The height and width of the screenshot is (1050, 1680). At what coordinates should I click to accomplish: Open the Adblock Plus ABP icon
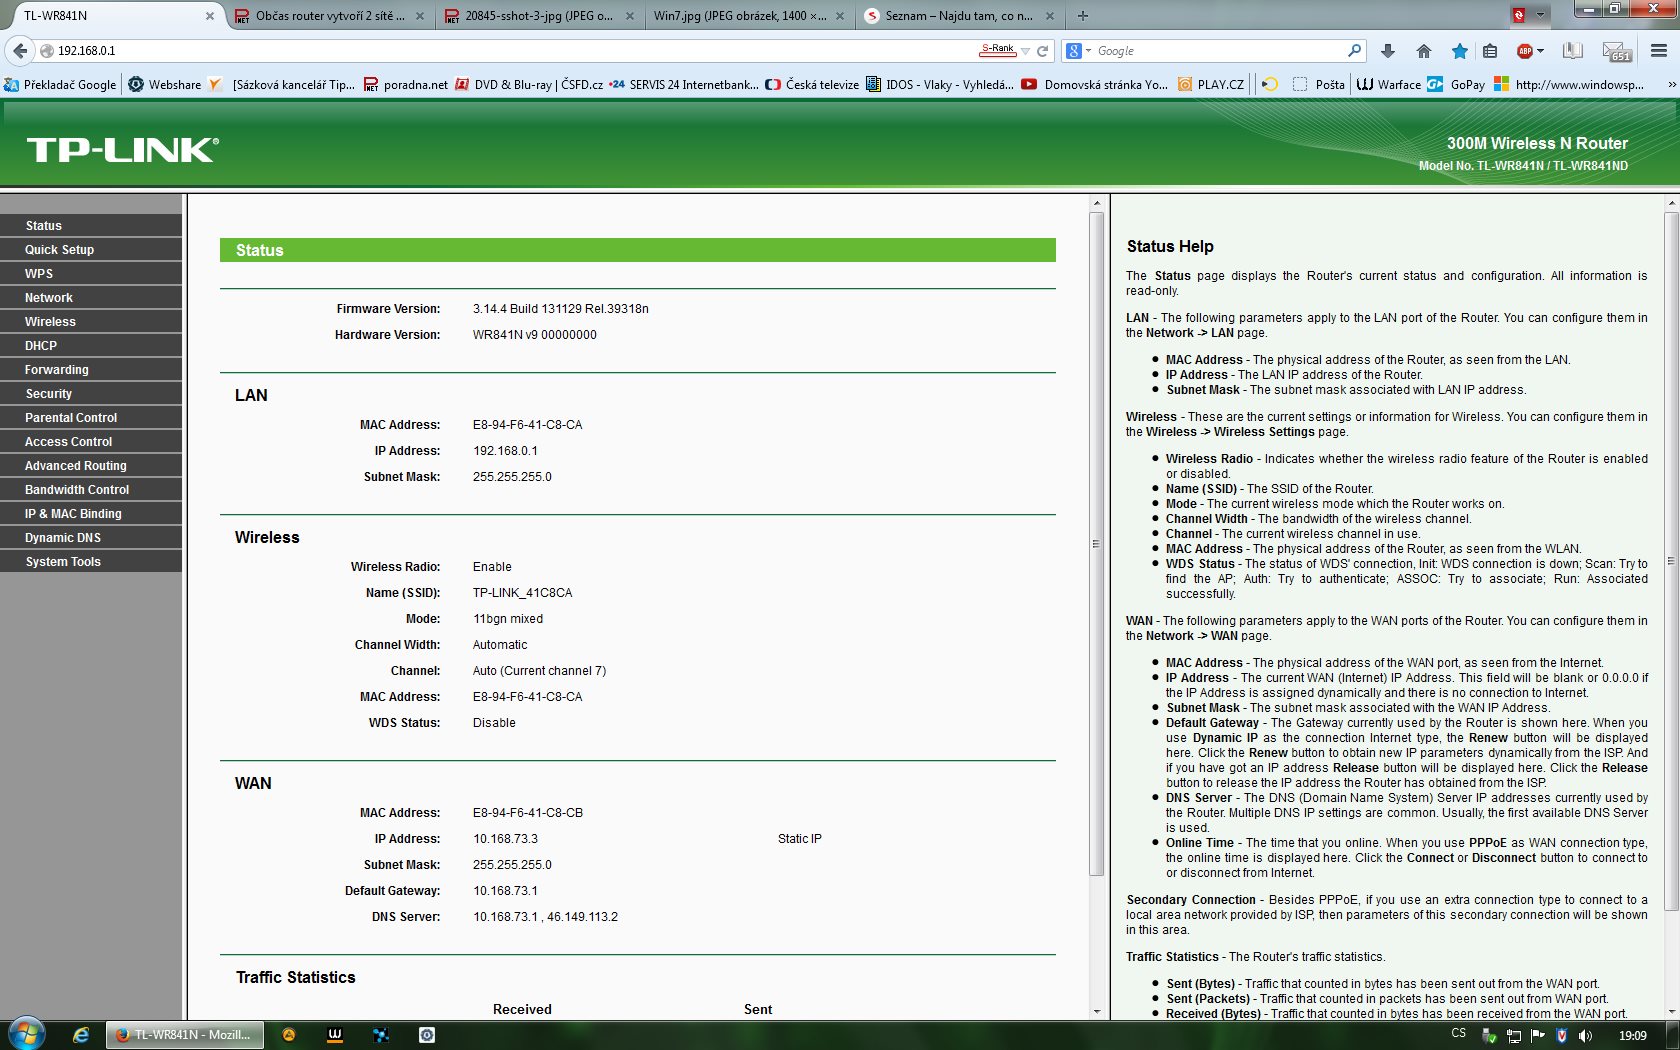(x=1524, y=51)
